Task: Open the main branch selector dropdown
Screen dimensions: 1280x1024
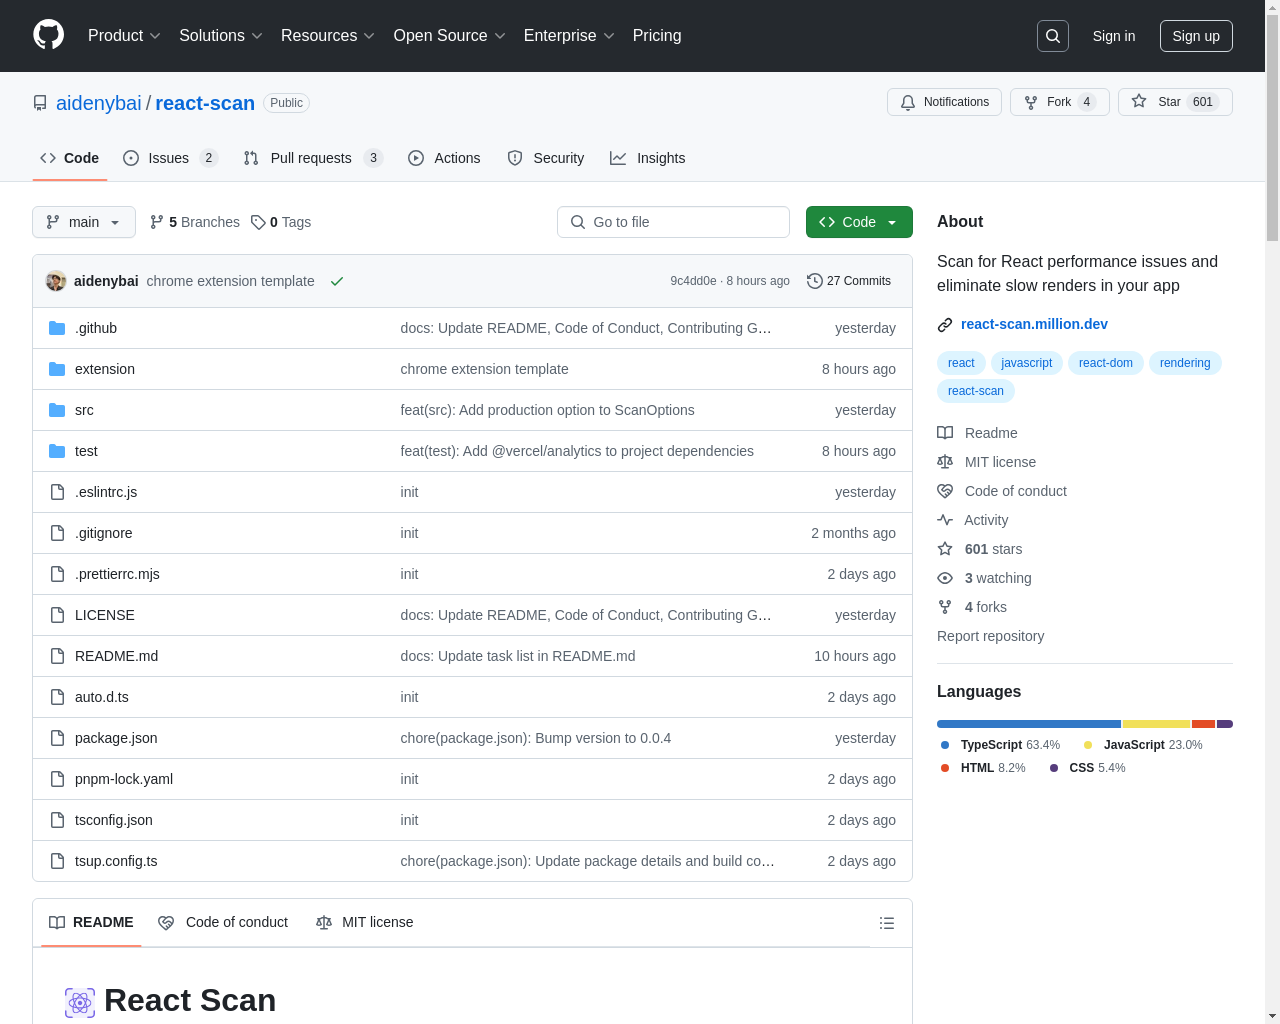Action: point(84,222)
